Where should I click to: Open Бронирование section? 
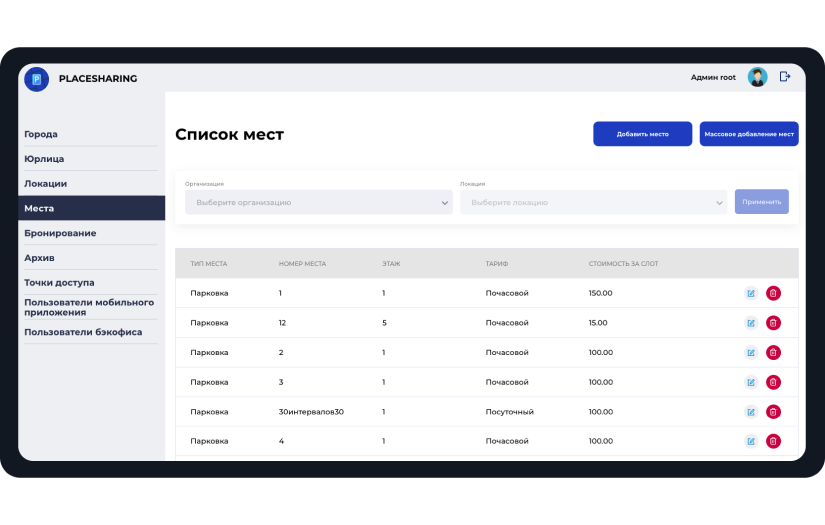click(60, 233)
